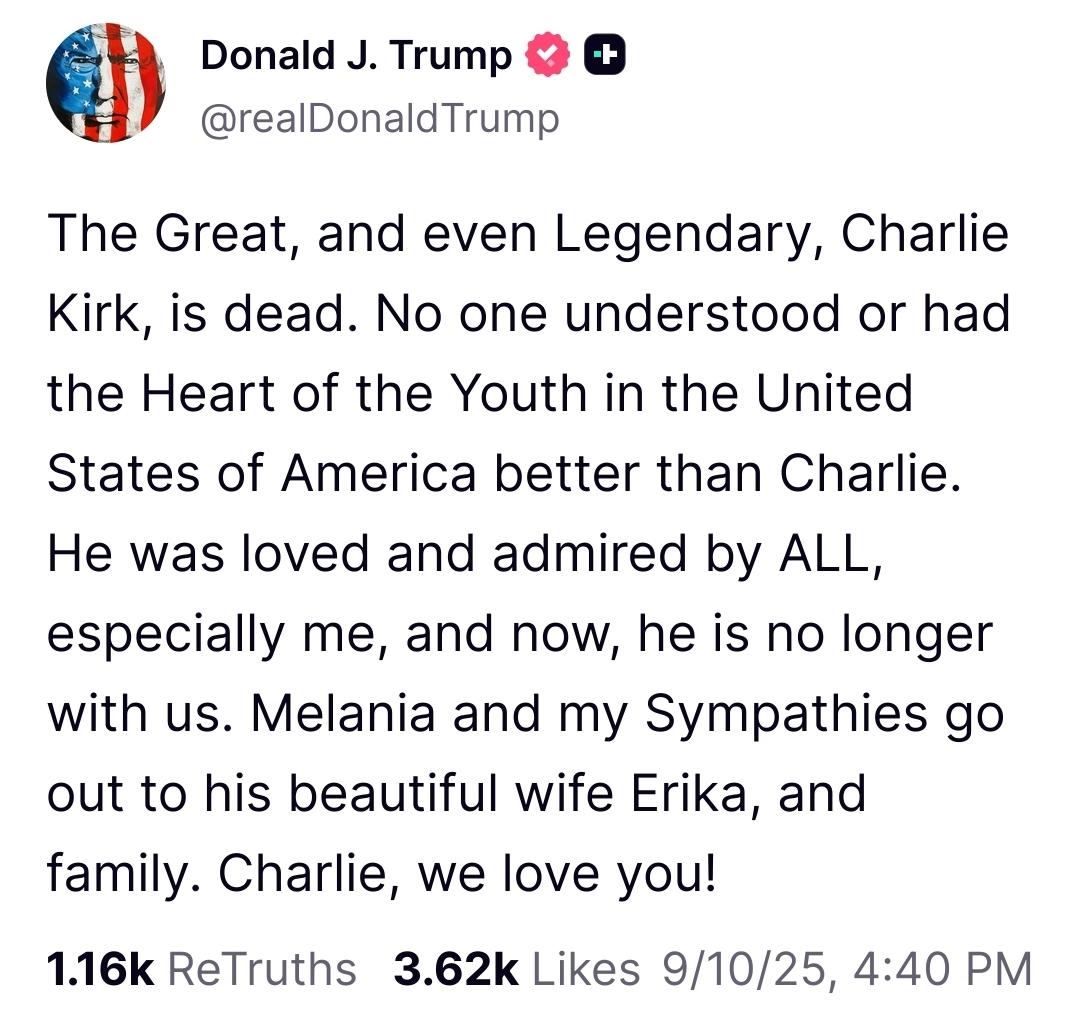The height and width of the screenshot is (1025, 1080).
Task: Click the closing line "Charlie, we love you!"
Action: point(467,873)
